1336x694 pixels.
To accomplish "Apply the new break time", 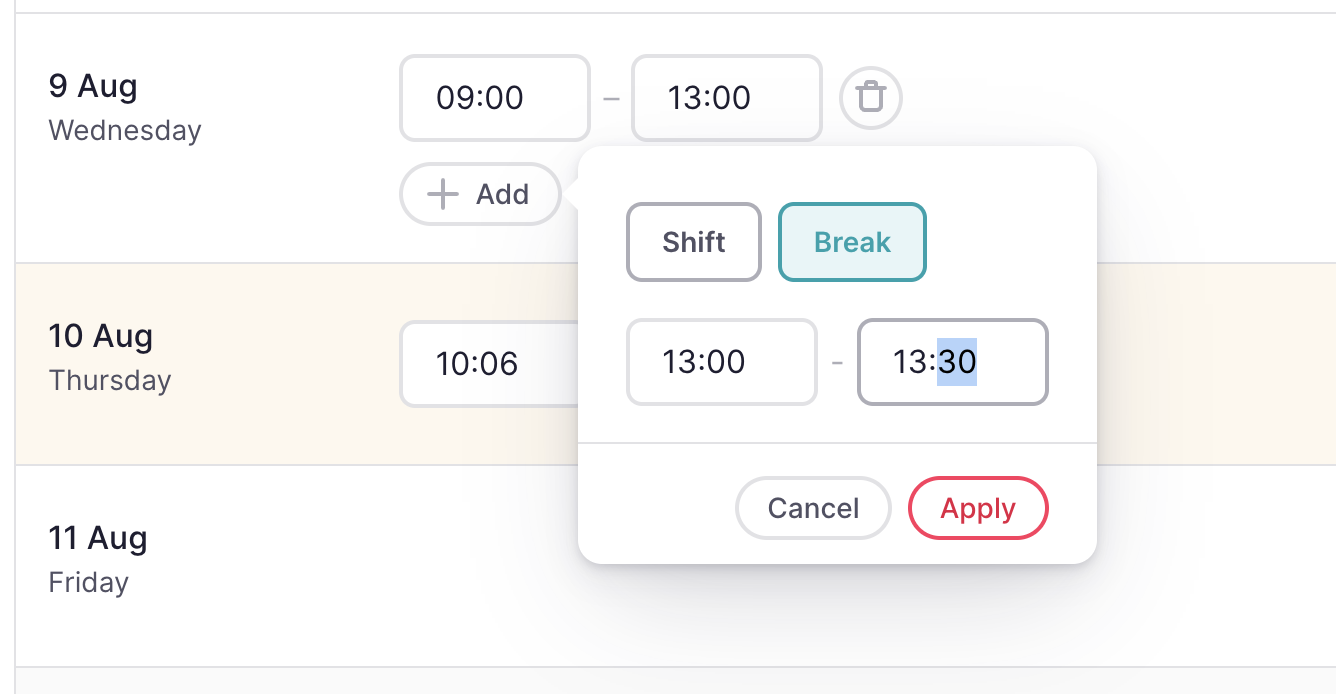I will coord(978,508).
